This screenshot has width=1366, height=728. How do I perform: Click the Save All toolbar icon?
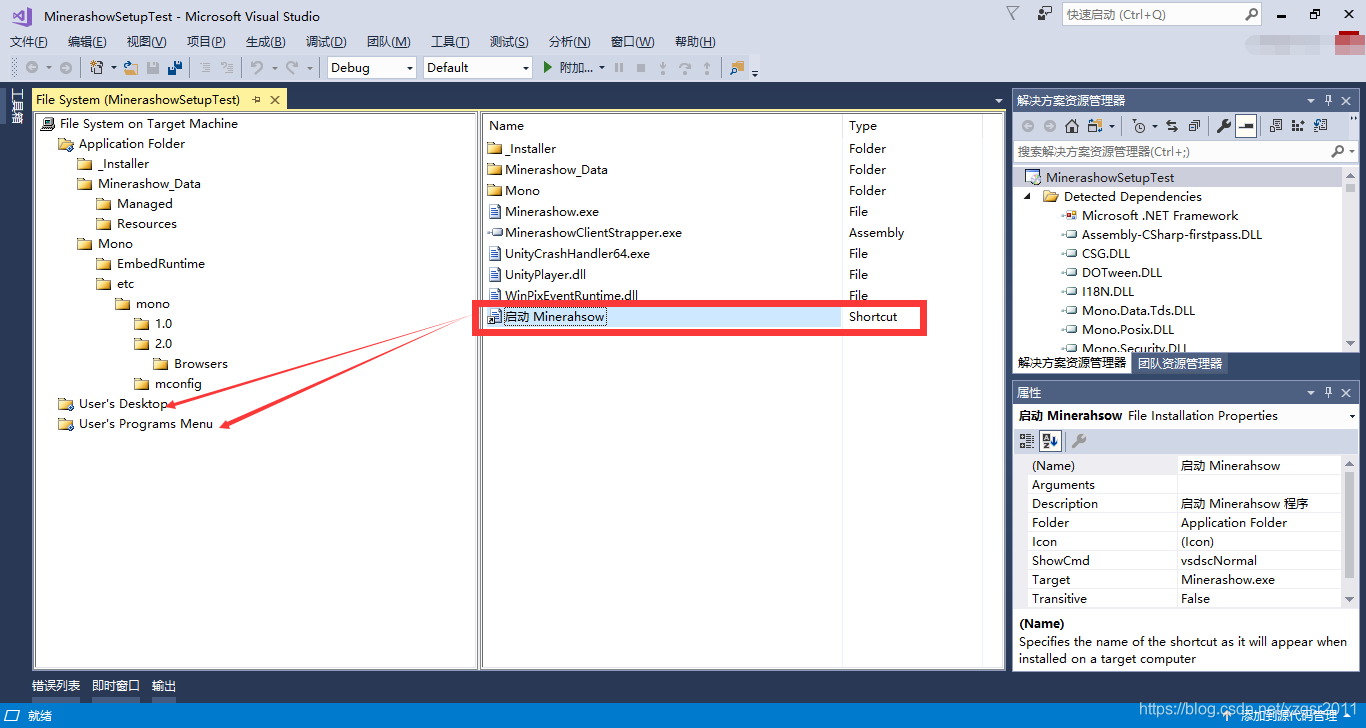(175, 68)
